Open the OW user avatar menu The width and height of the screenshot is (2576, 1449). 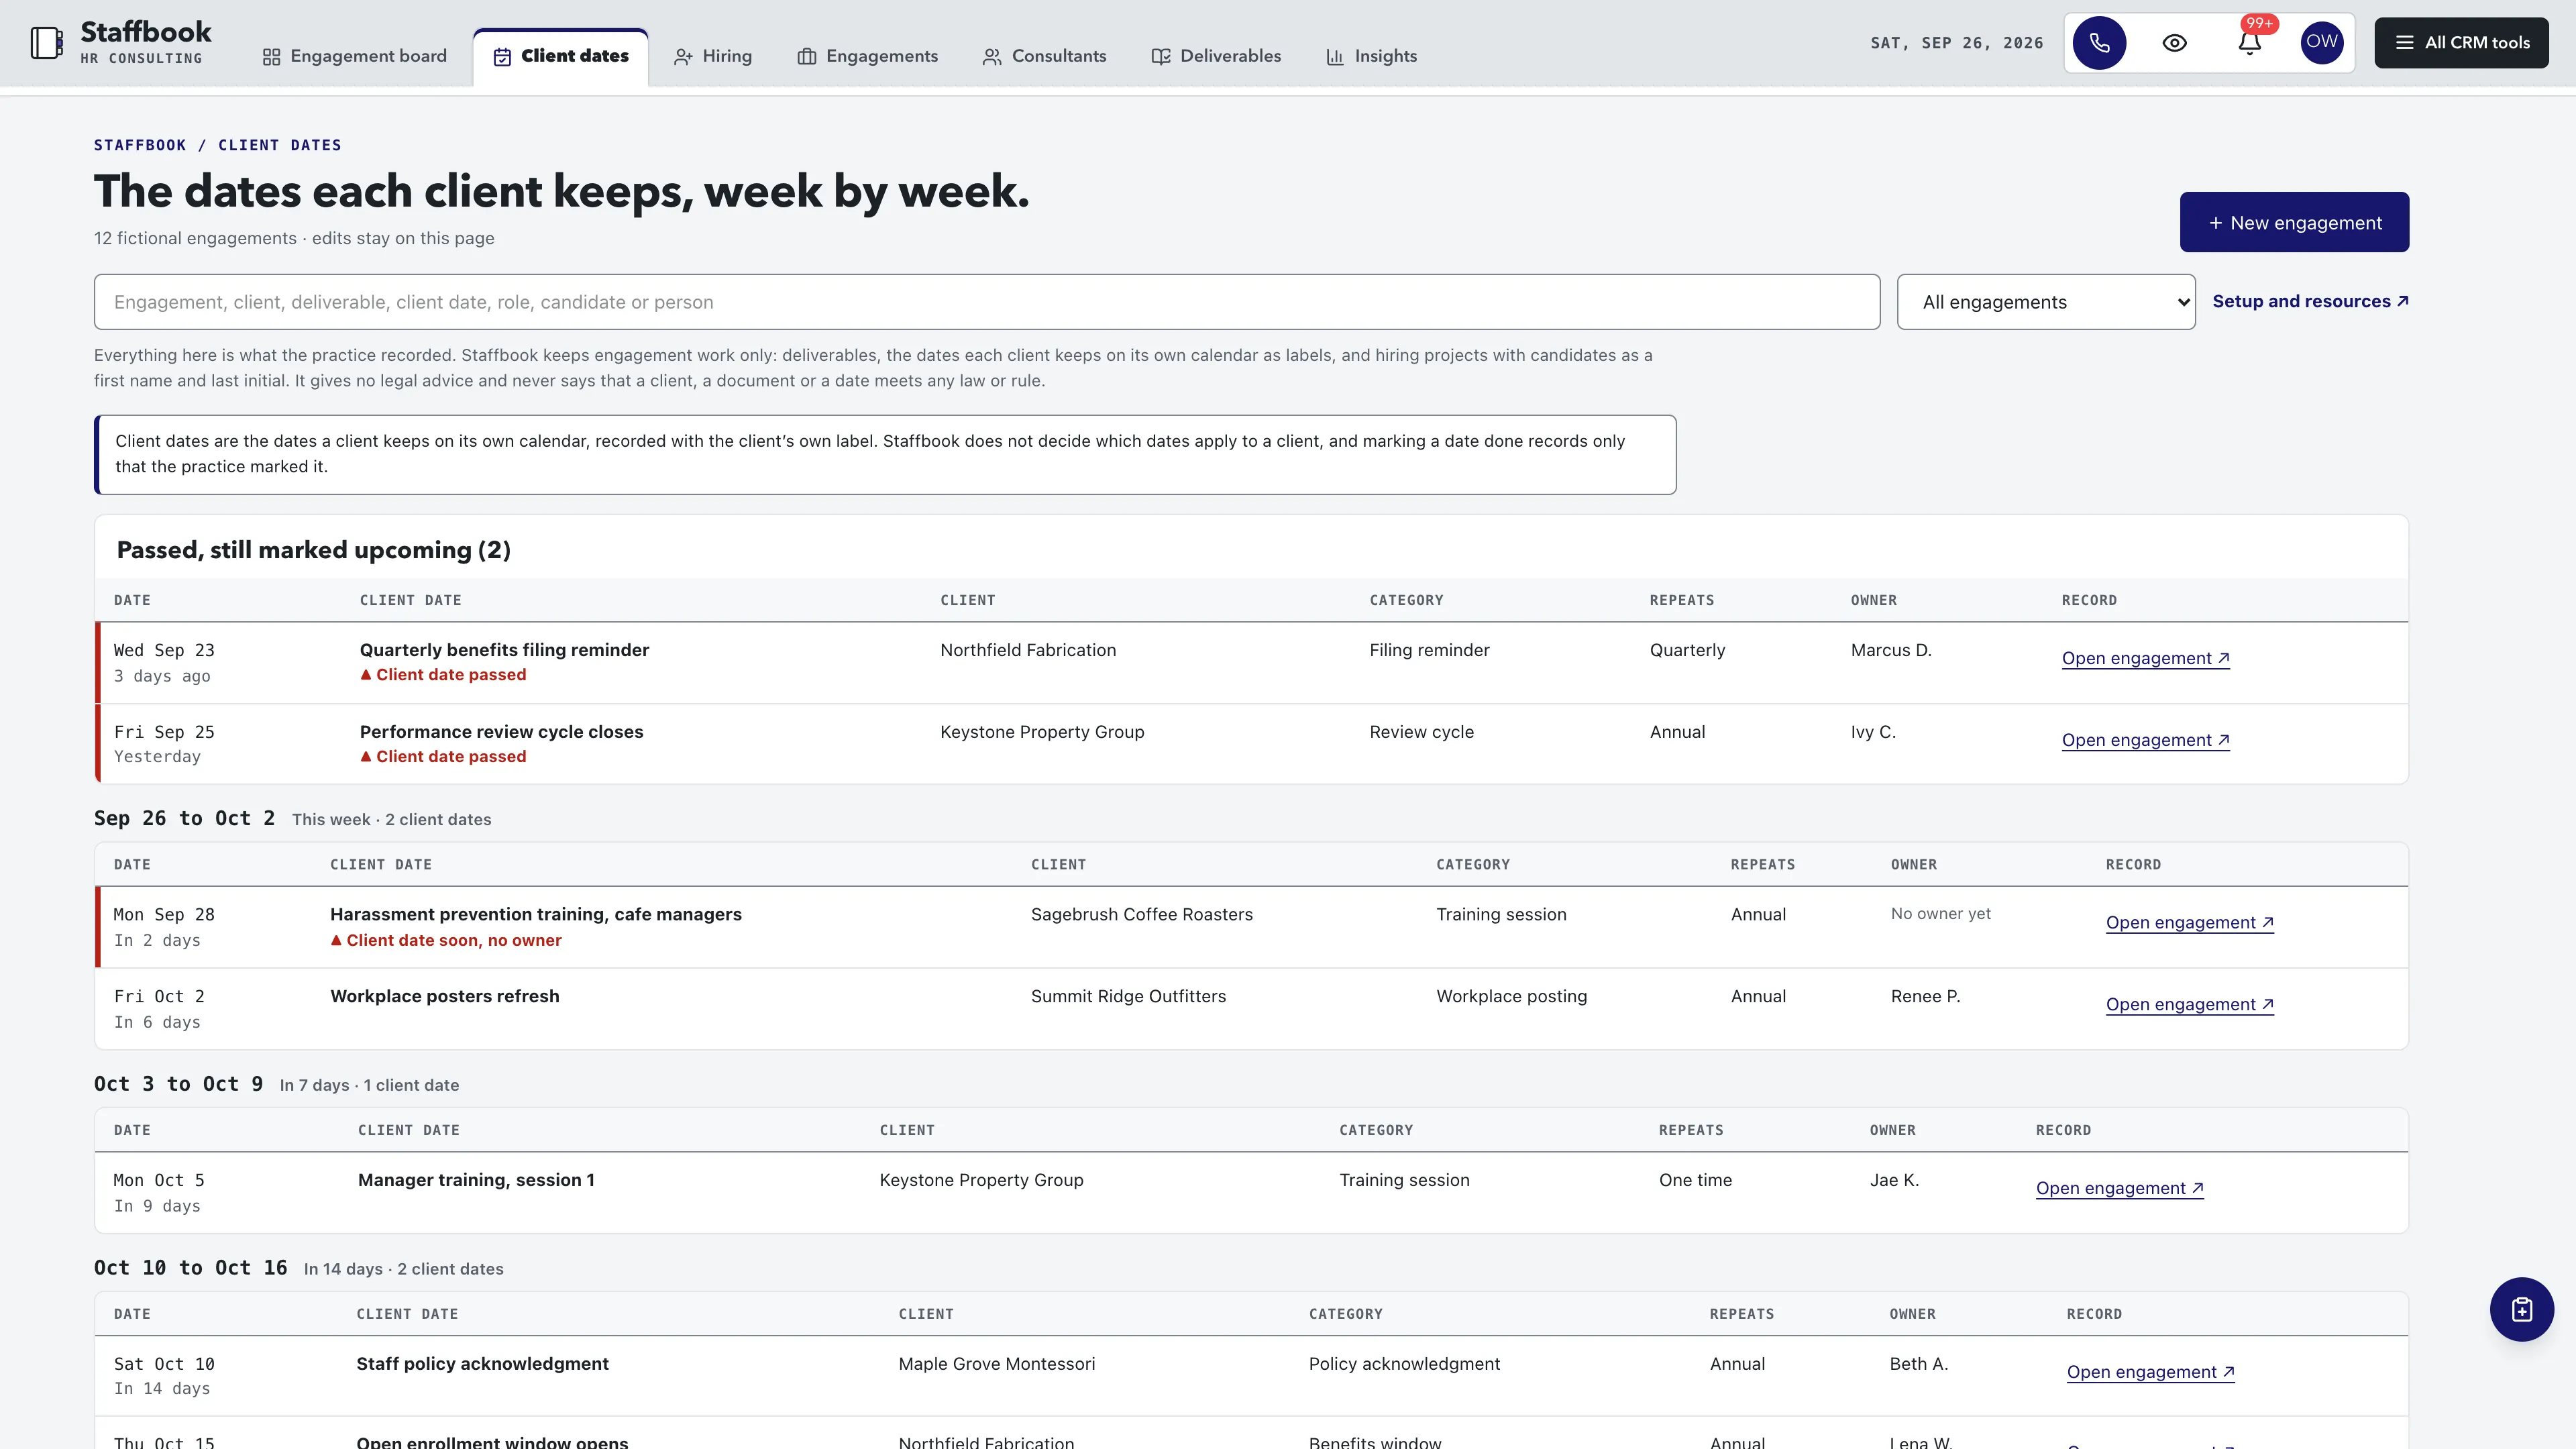(2321, 42)
